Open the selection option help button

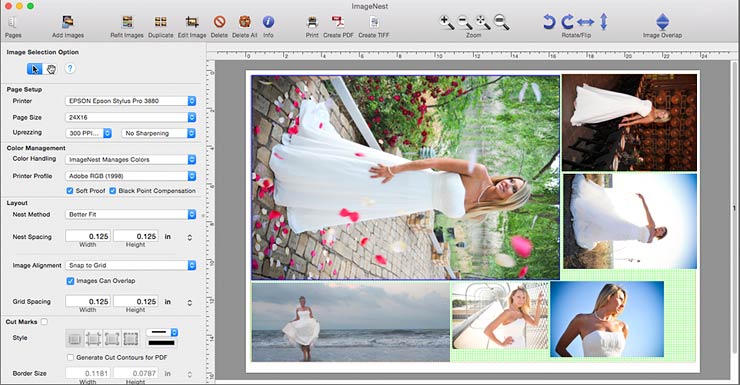coord(70,68)
